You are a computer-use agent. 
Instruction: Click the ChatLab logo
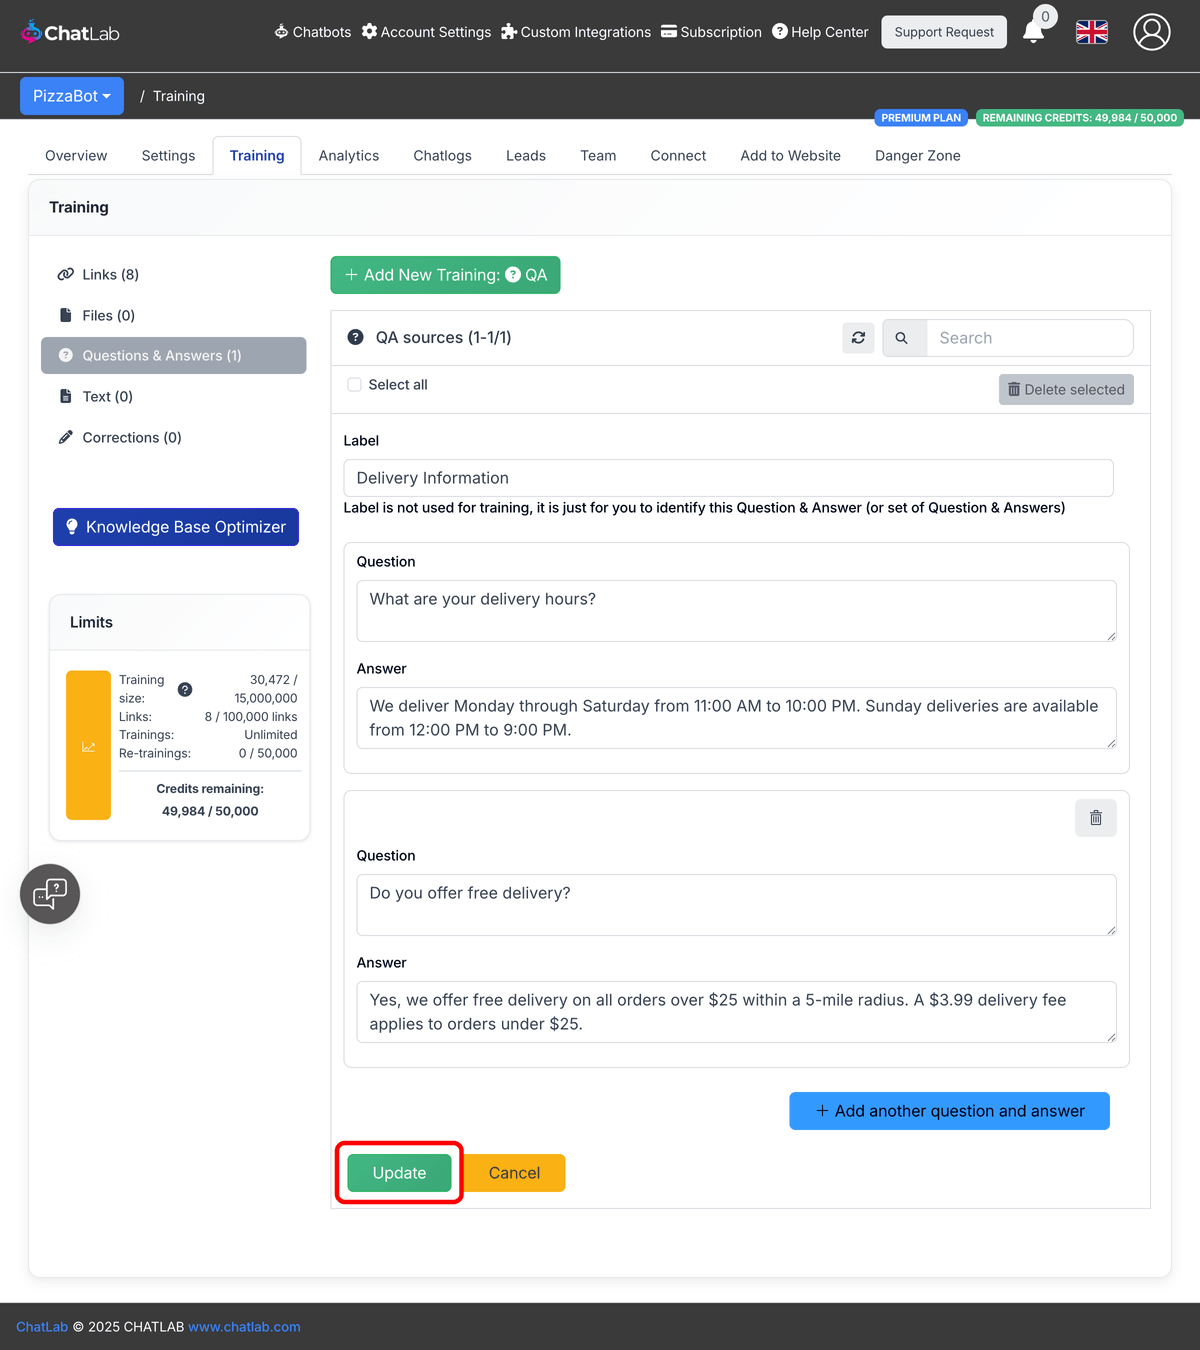coord(69,31)
